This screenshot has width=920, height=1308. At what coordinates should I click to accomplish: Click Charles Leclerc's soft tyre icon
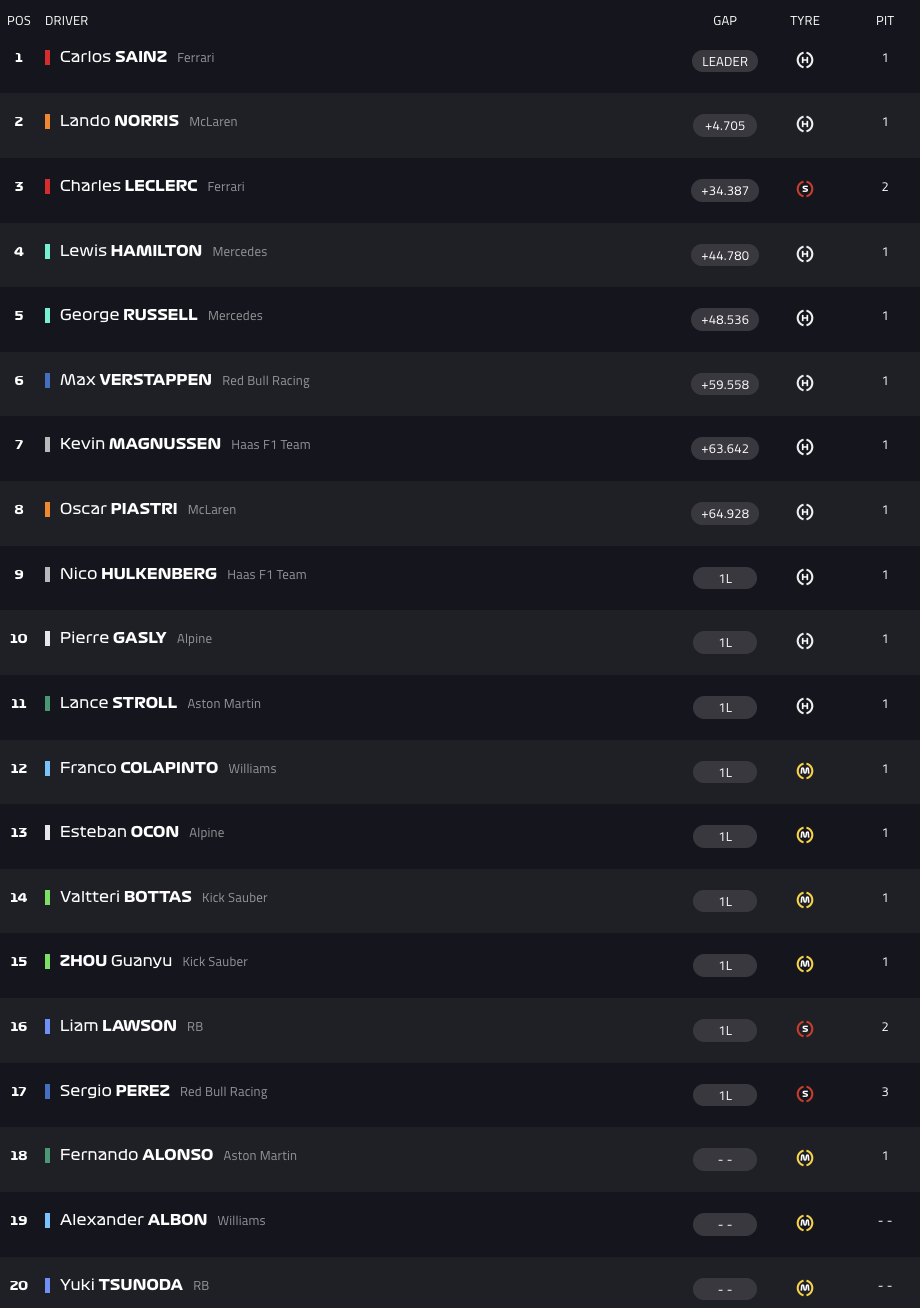(x=805, y=189)
